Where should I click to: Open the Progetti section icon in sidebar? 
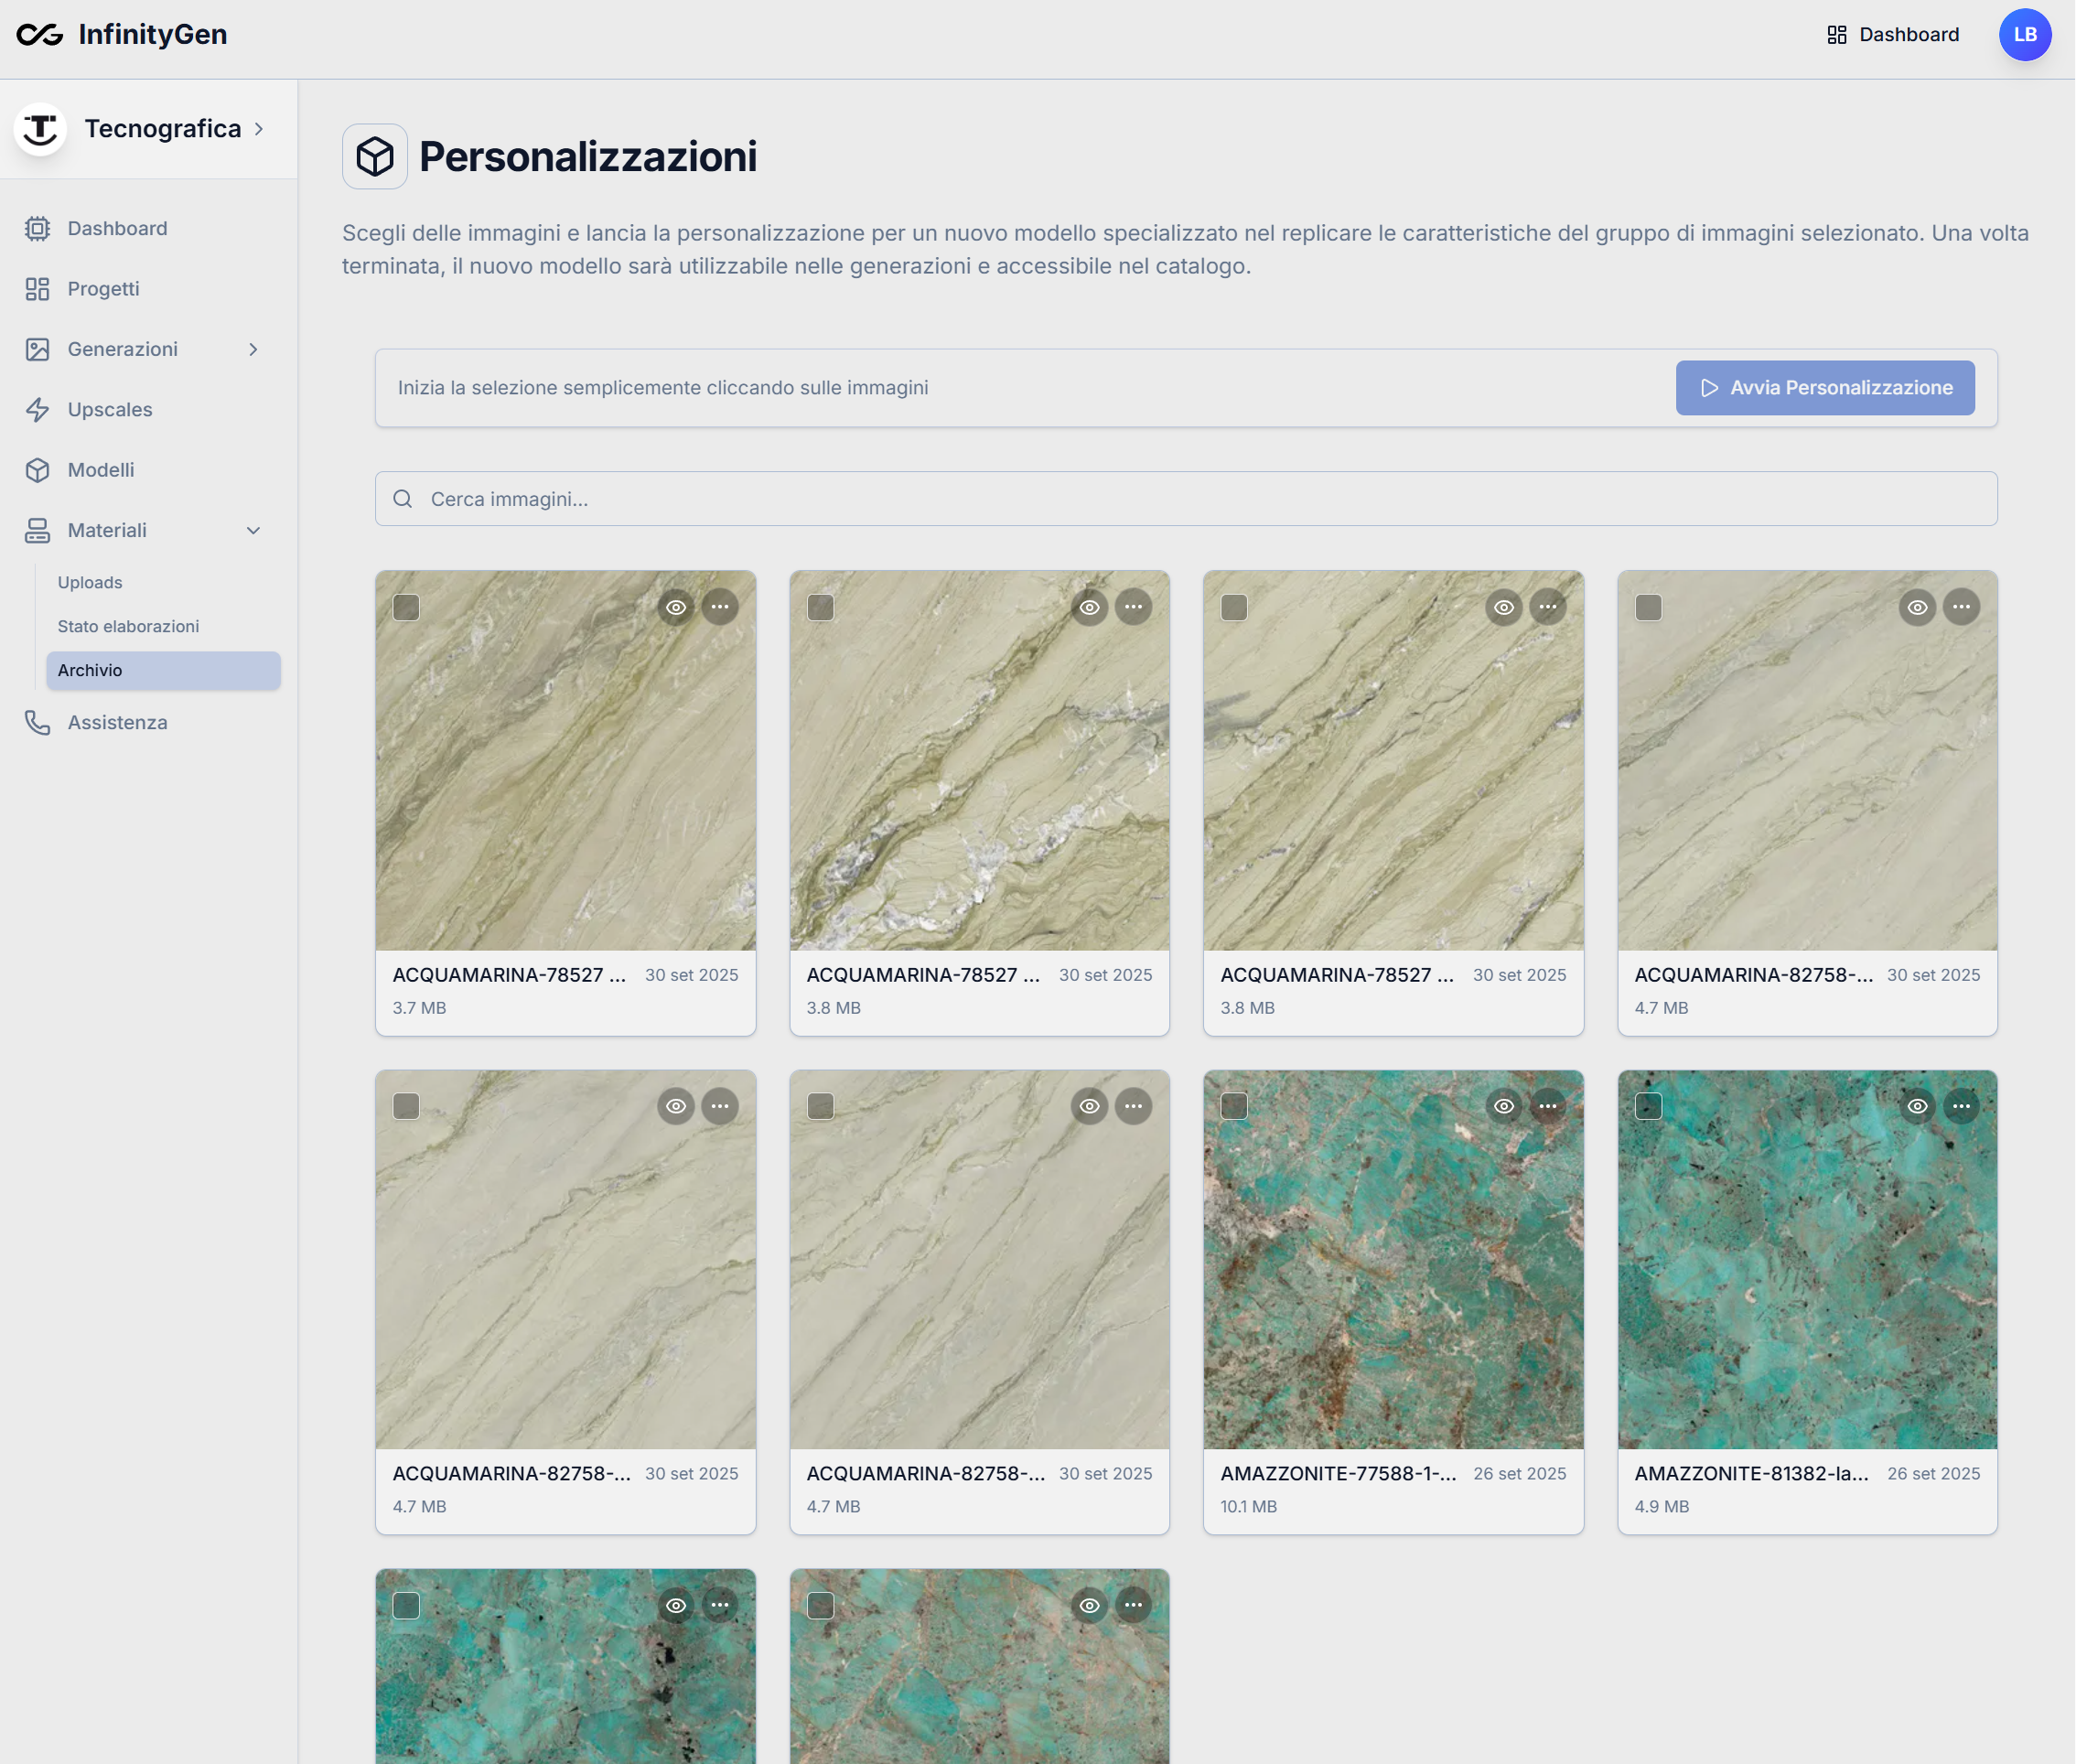38,289
